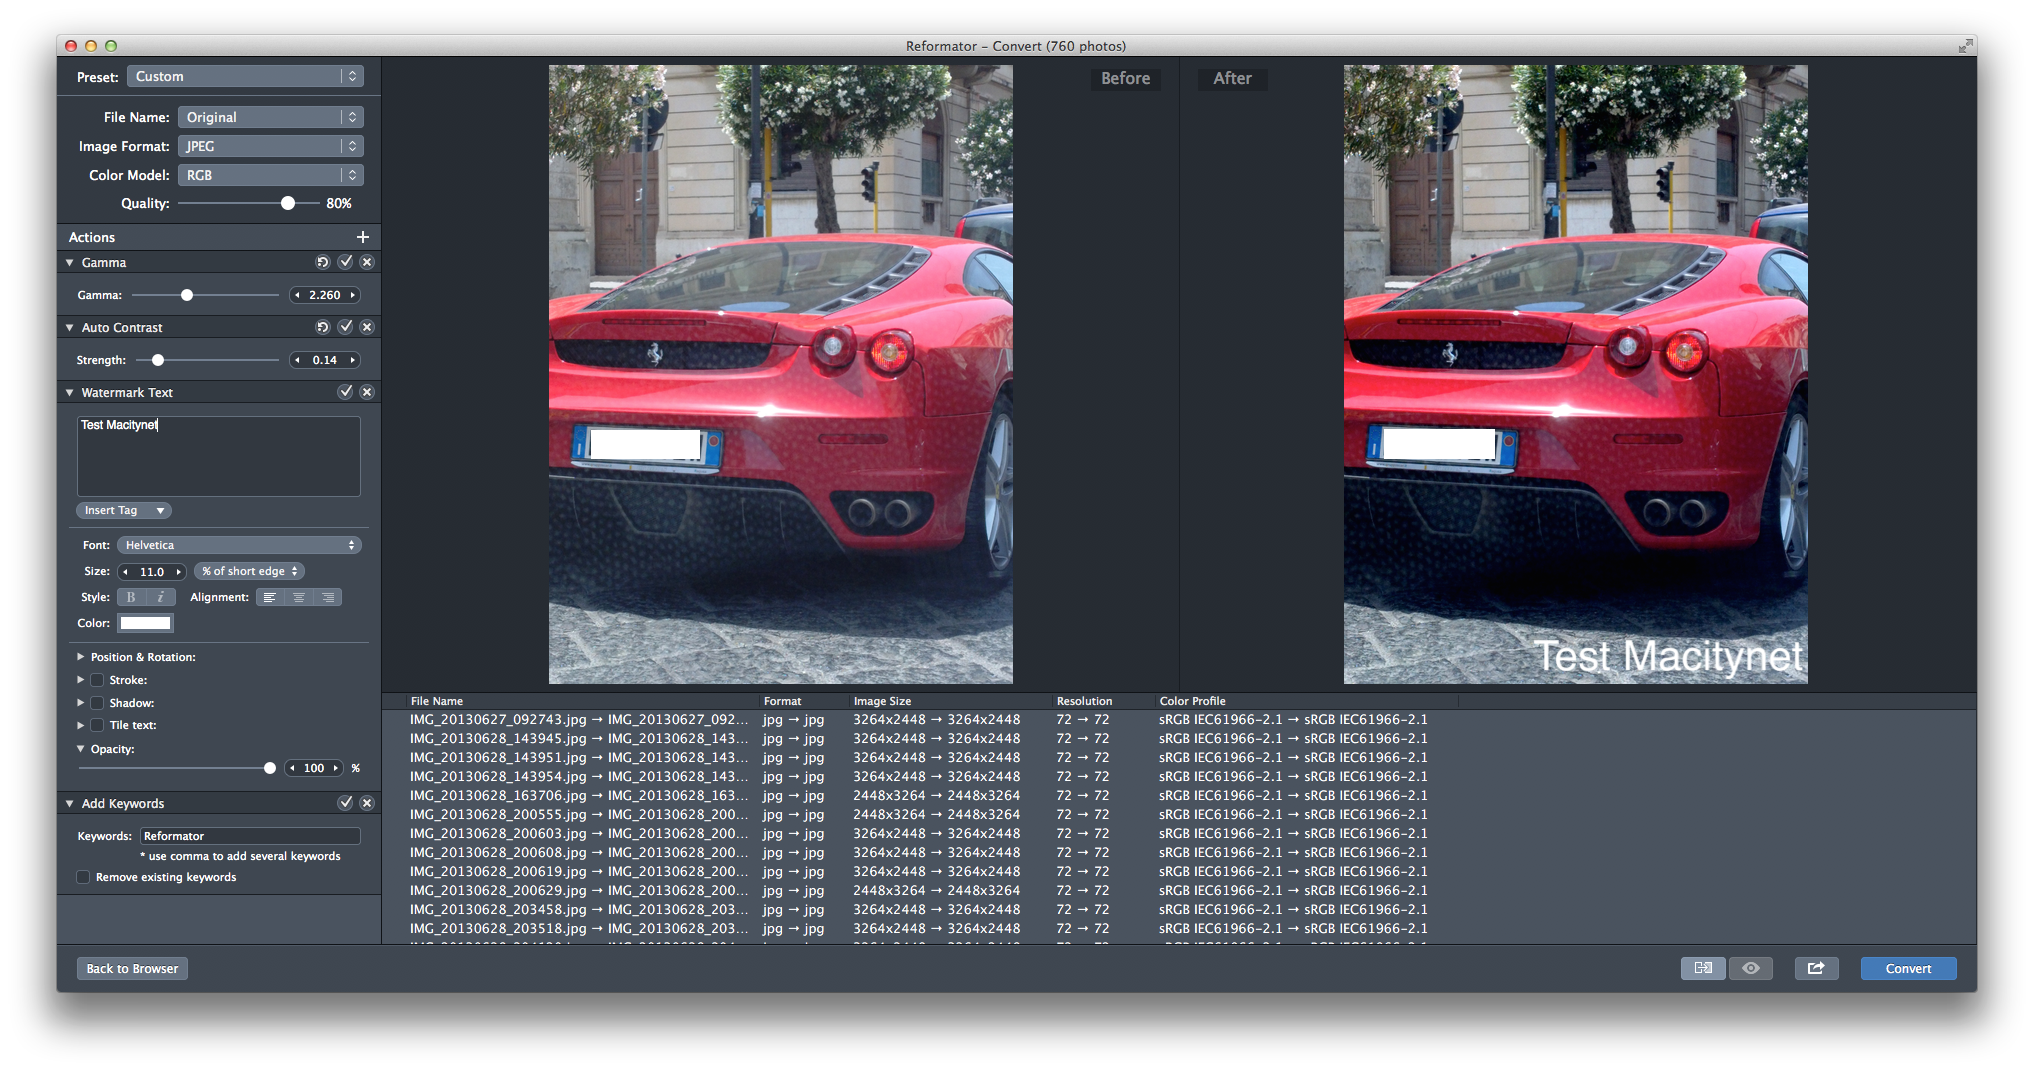Toggle the Auto Contrast action checkmark
Viewport: 2034px width, 1071px height.
(345, 327)
